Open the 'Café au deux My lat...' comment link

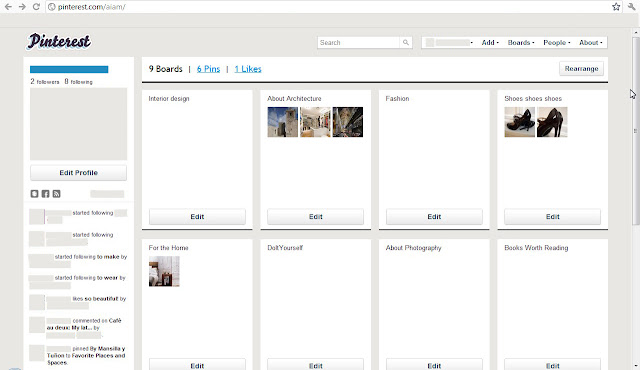coord(84,324)
